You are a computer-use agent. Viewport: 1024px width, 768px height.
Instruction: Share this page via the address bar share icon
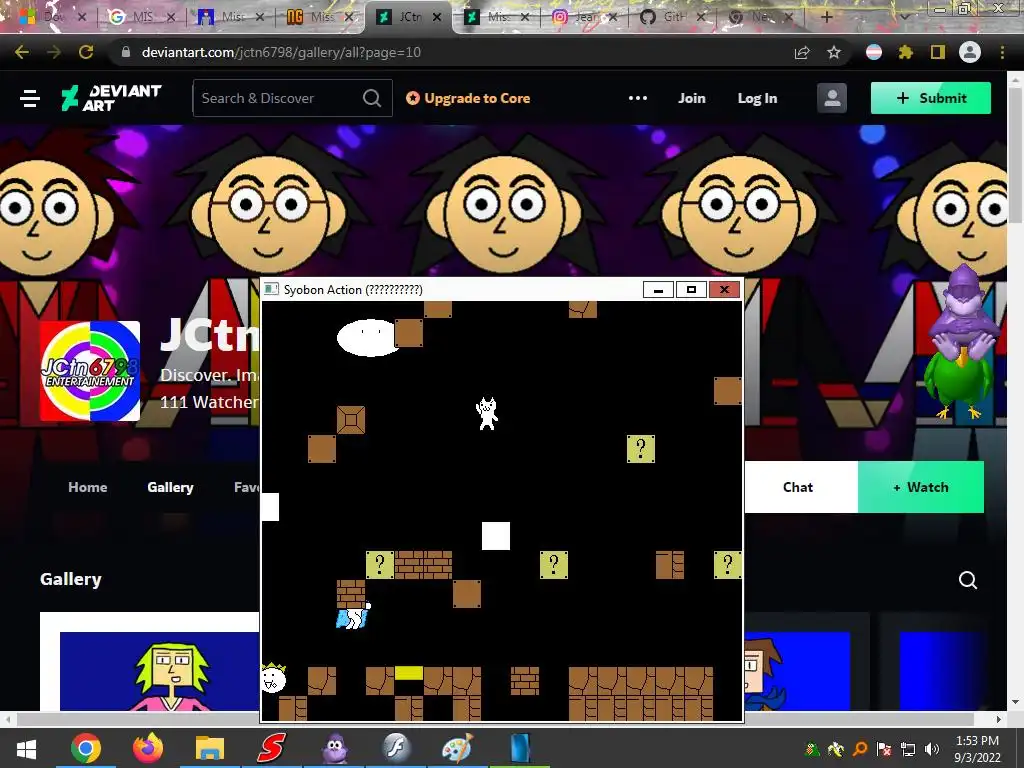coord(802,52)
